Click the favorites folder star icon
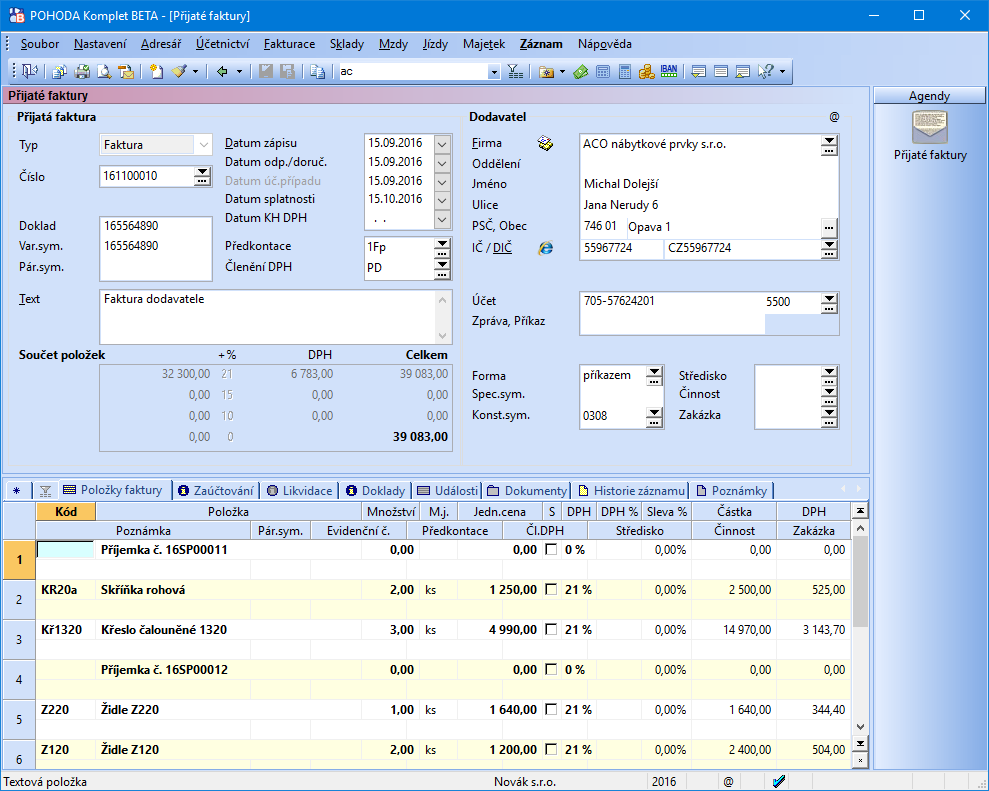 coord(546,71)
